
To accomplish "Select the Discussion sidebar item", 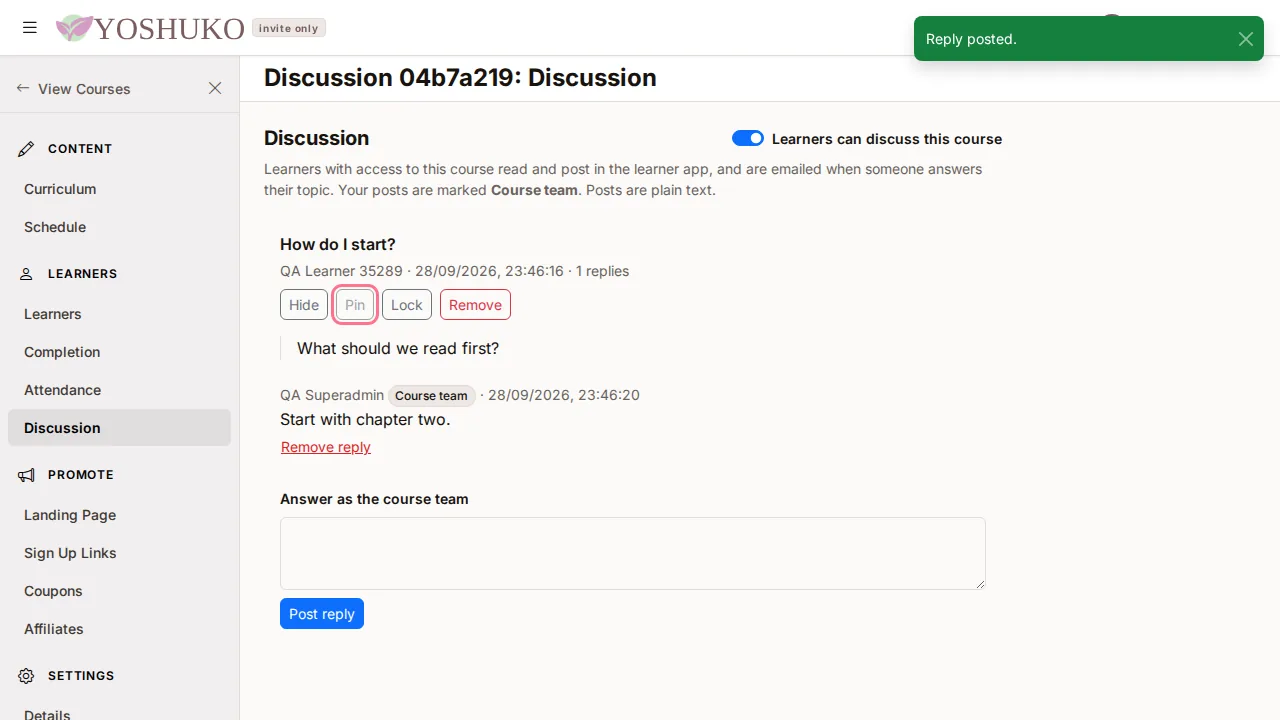I will tap(119, 428).
